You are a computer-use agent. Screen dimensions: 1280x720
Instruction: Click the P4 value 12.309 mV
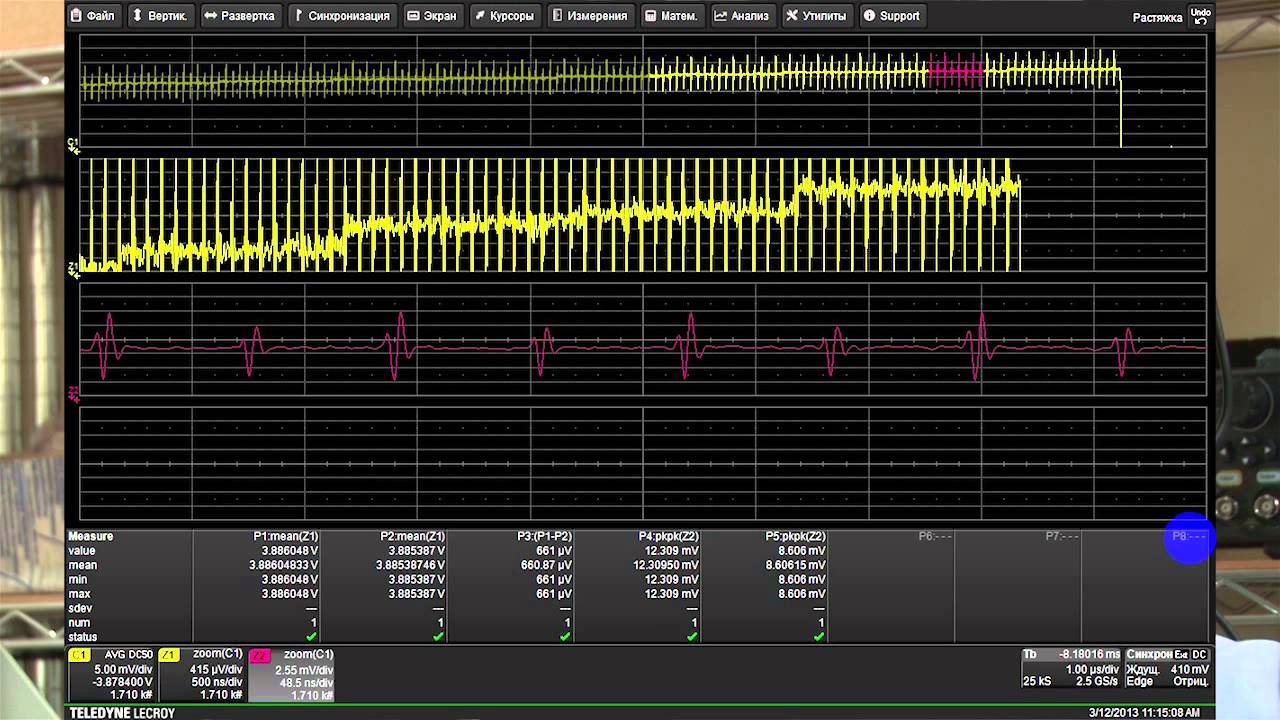(672, 551)
